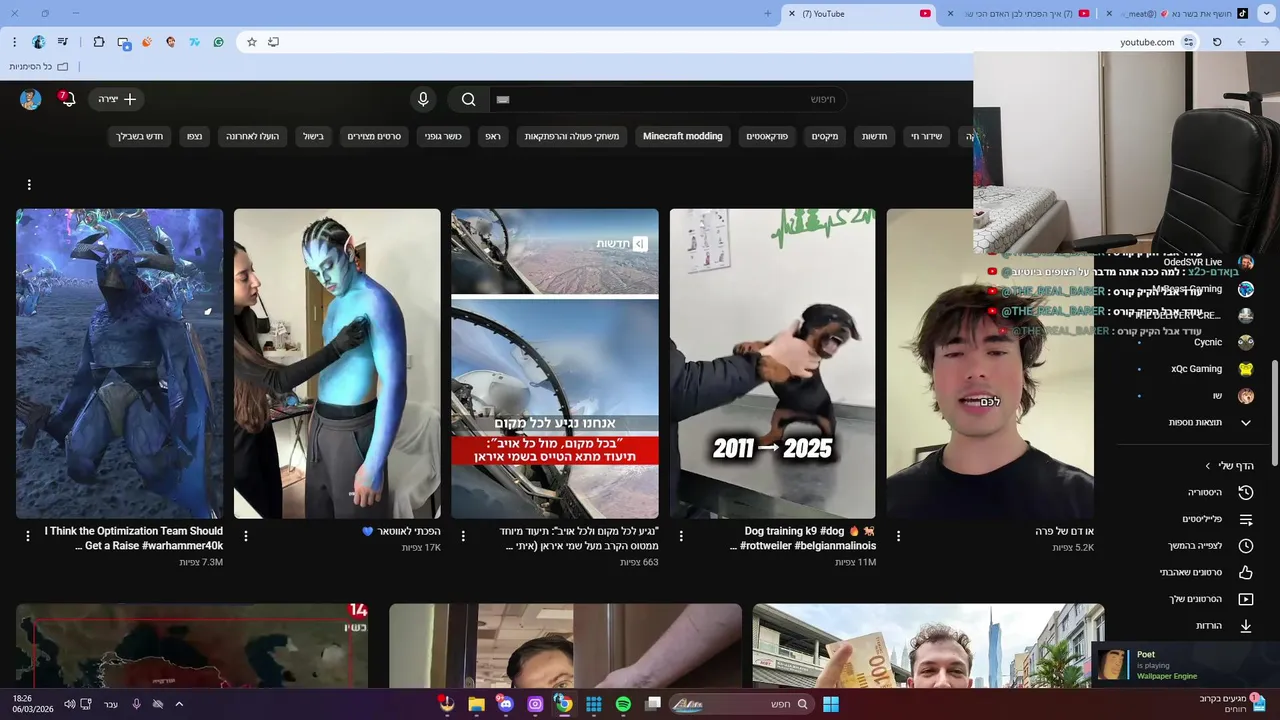The width and height of the screenshot is (1280, 720).
Task: Open the YouTube account avatar menu
Action: [30, 99]
